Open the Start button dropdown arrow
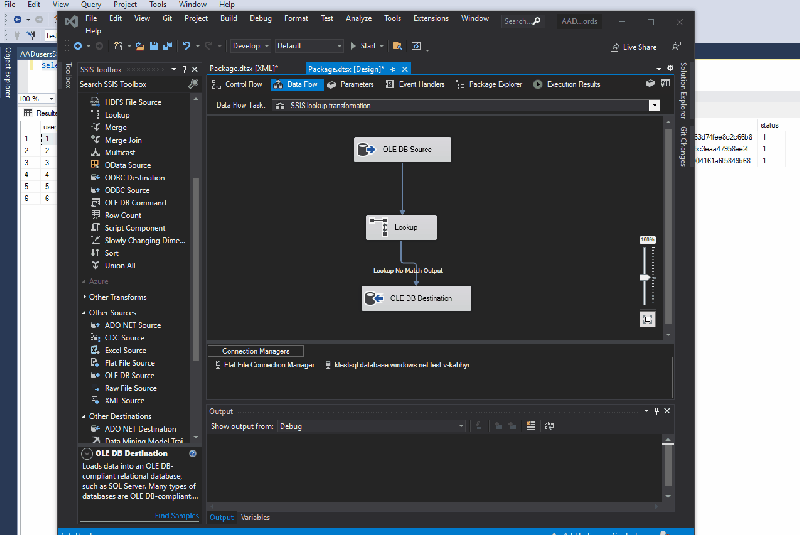Image resolution: width=800 pixels, height=535 pixels. click(x=381, y=46)
